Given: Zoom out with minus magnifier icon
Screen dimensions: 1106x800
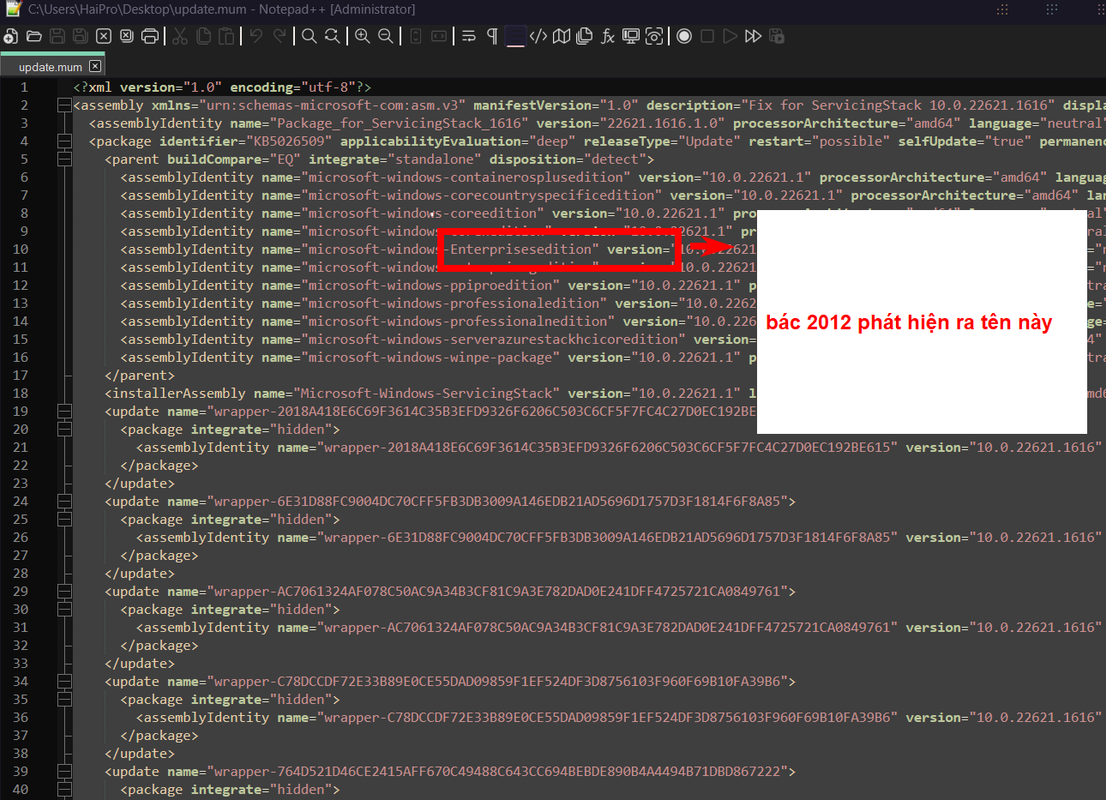Looking at the screenshot, I should tap(386, 37).
